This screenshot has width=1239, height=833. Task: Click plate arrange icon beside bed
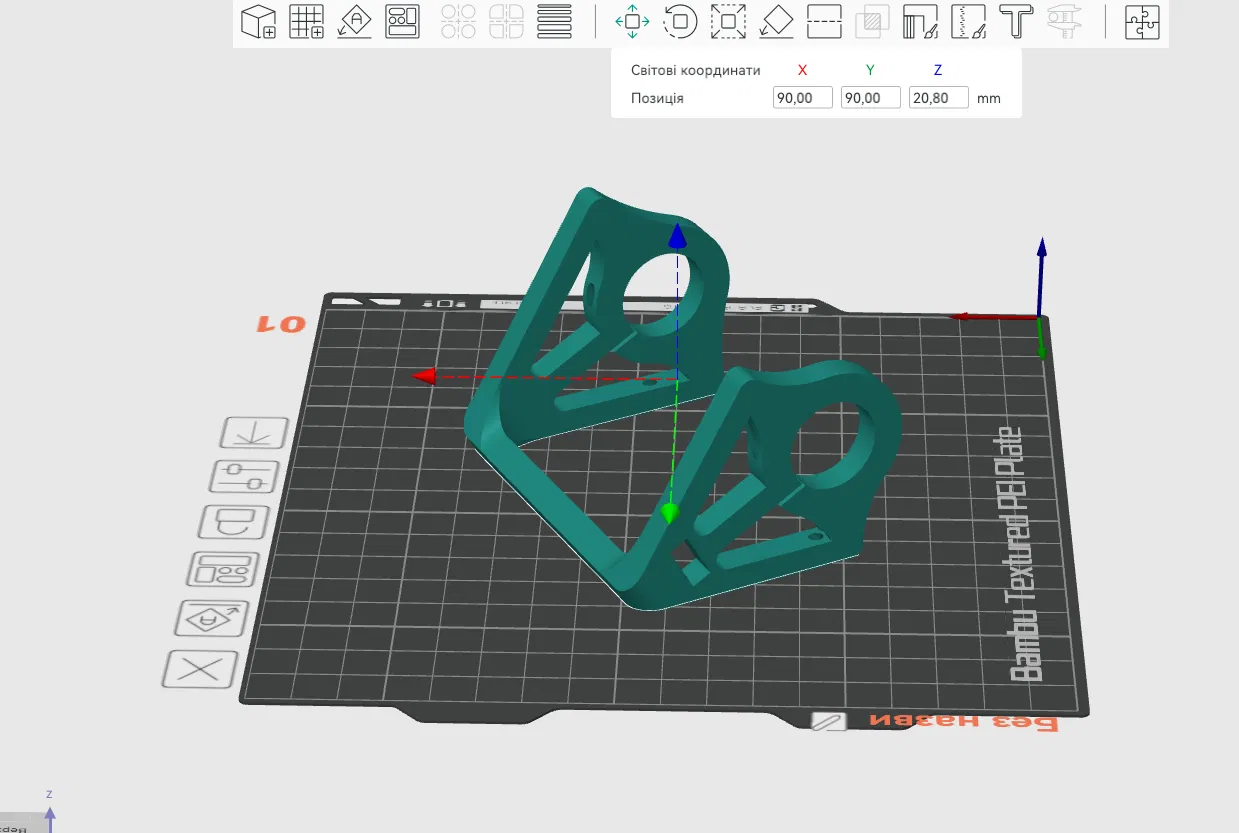pos(222,570)
